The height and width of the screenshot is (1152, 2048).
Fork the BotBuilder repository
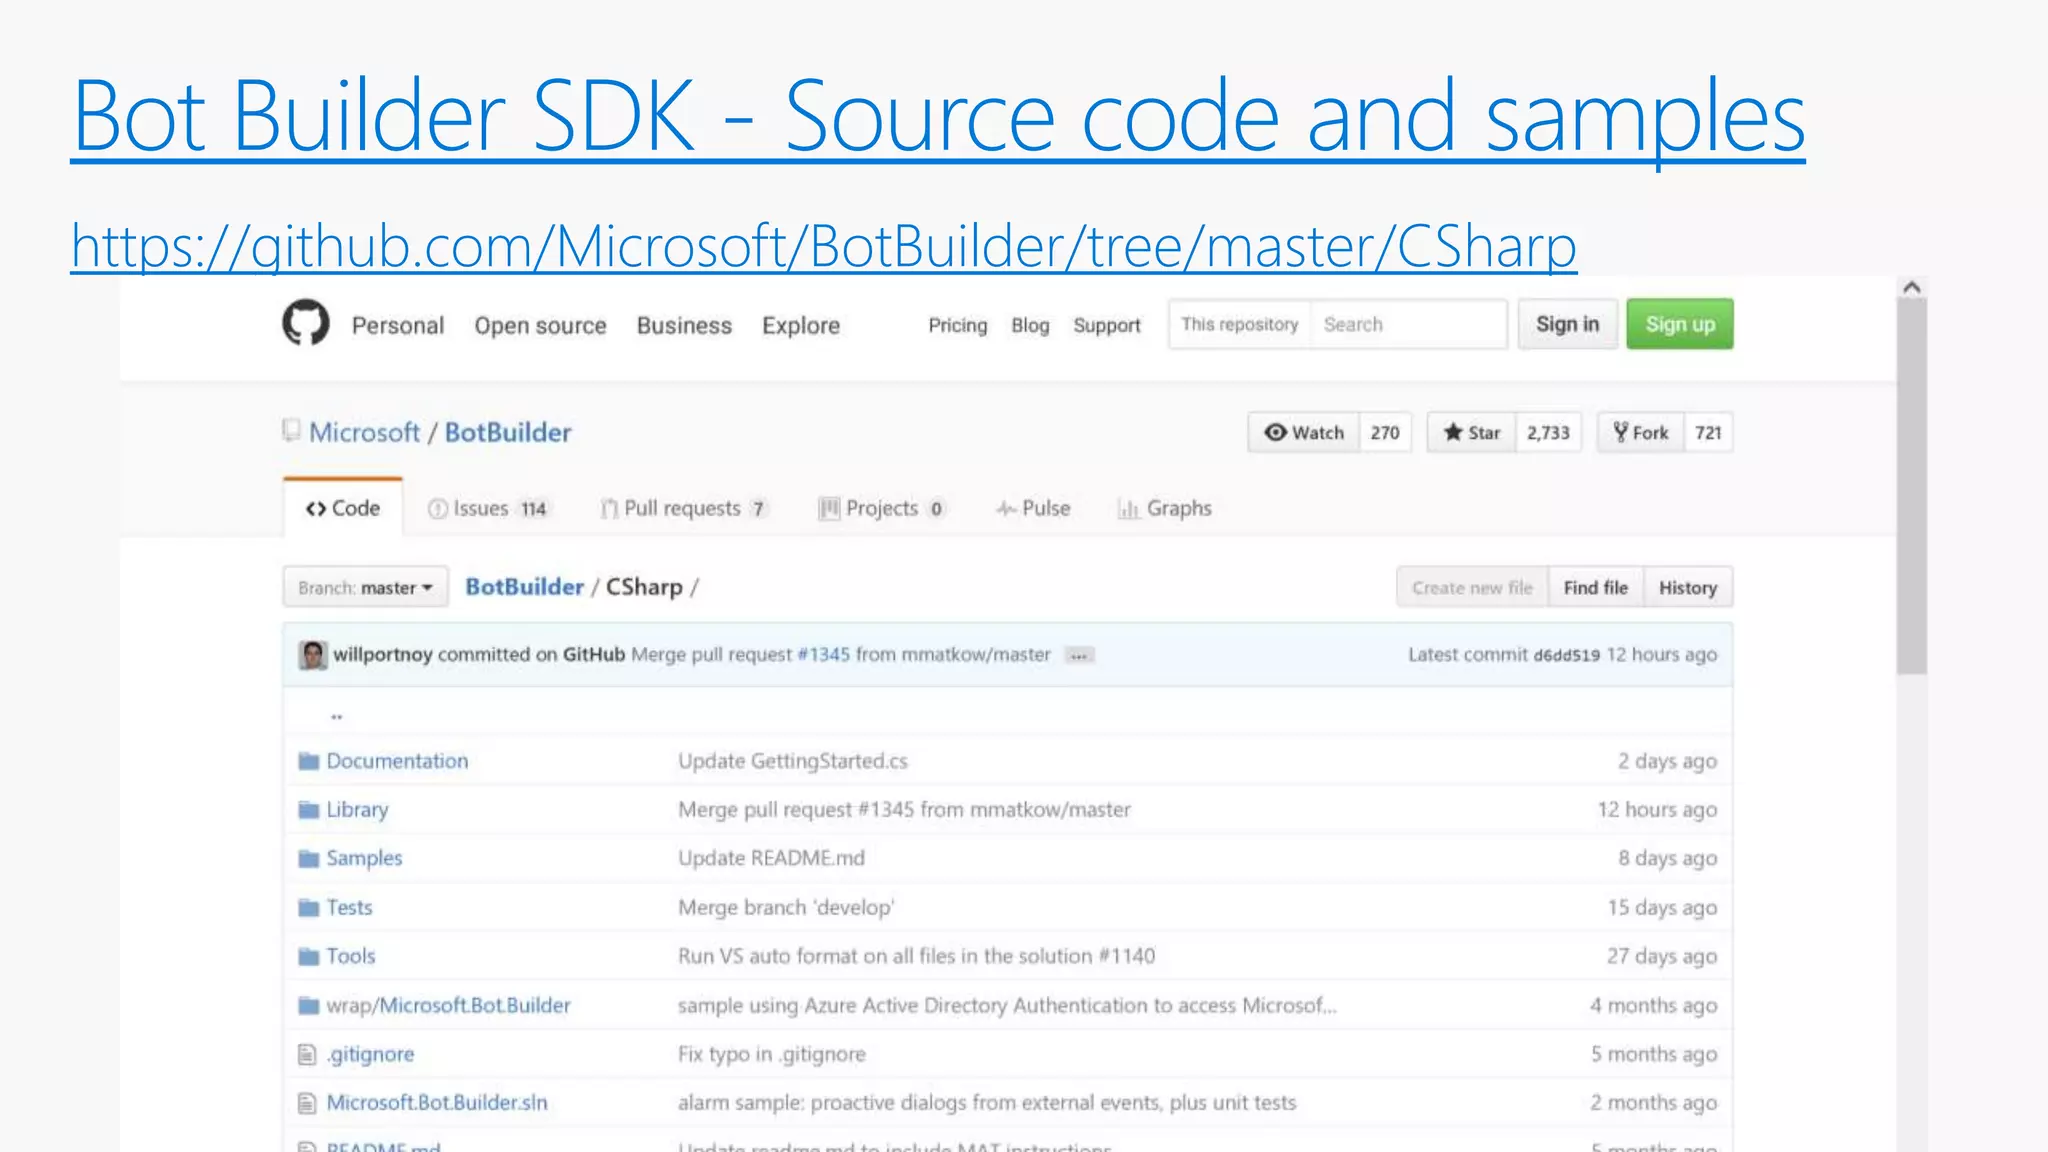click(1641, 432)
